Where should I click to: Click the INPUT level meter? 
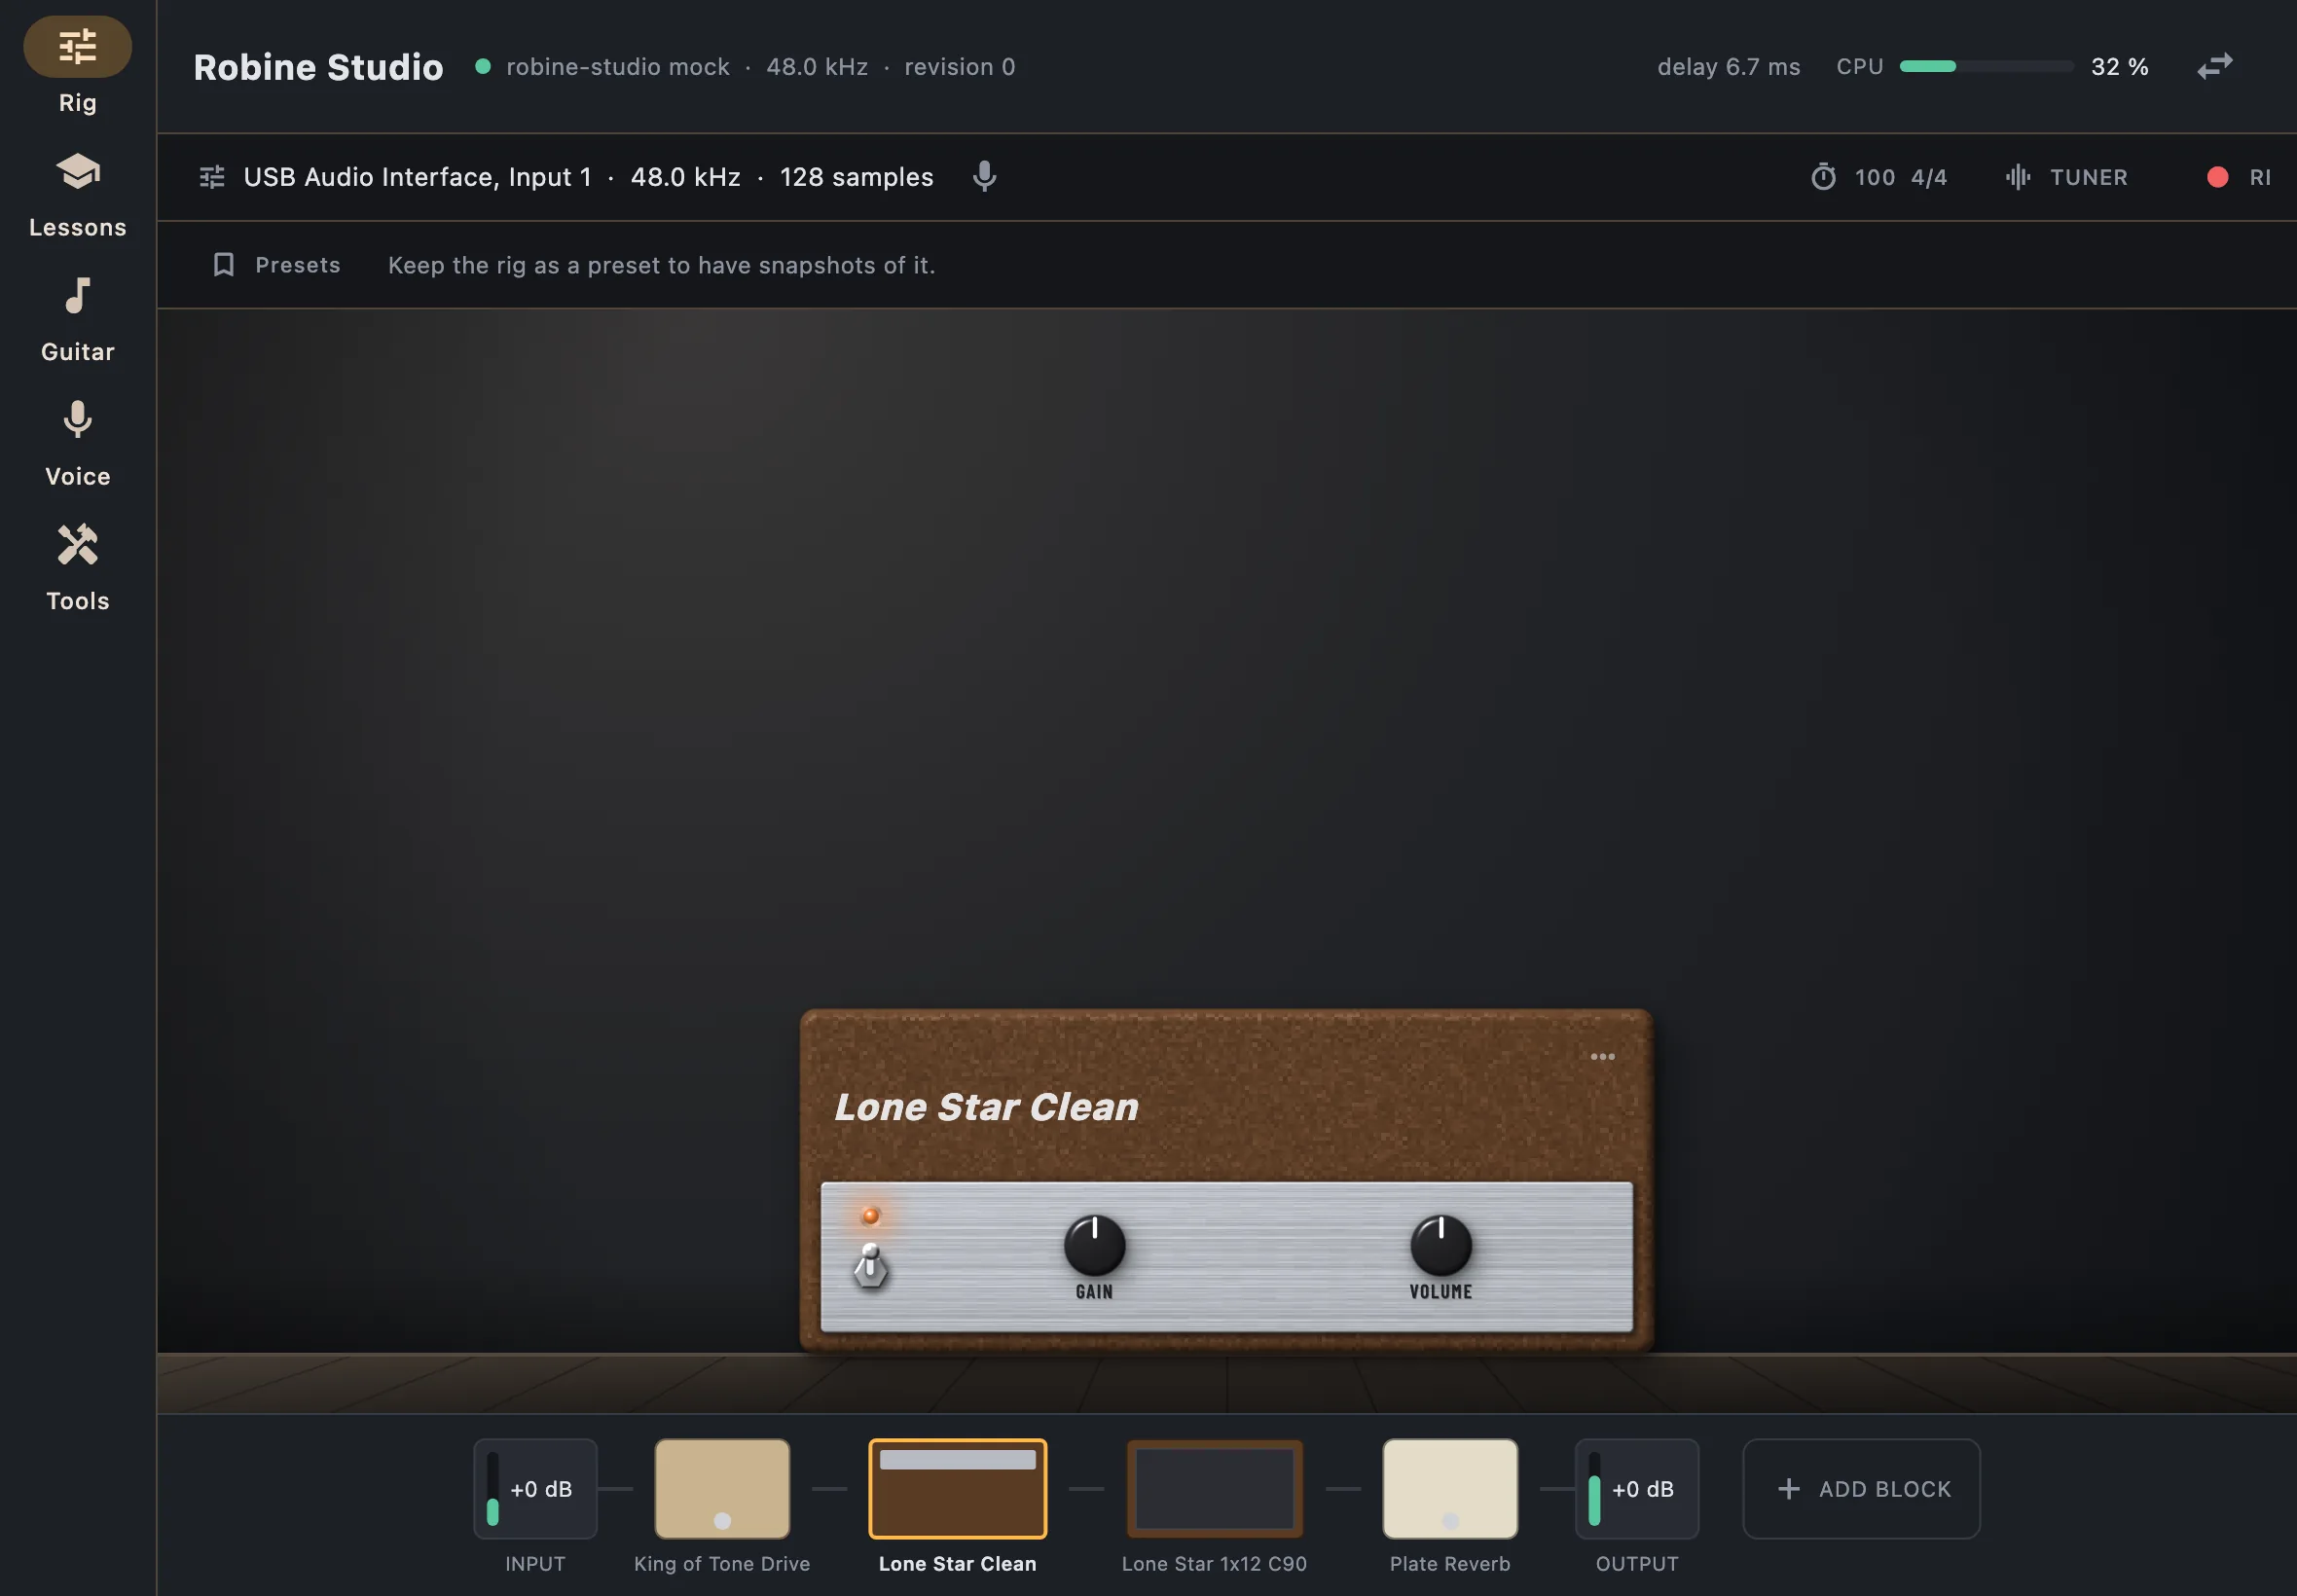(x=492, y=1489)
